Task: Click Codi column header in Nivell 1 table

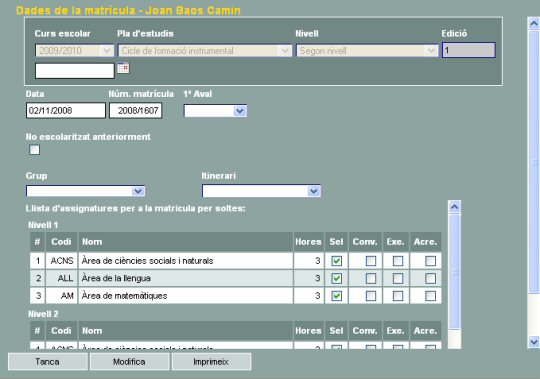Action: [x=61, y=242]
